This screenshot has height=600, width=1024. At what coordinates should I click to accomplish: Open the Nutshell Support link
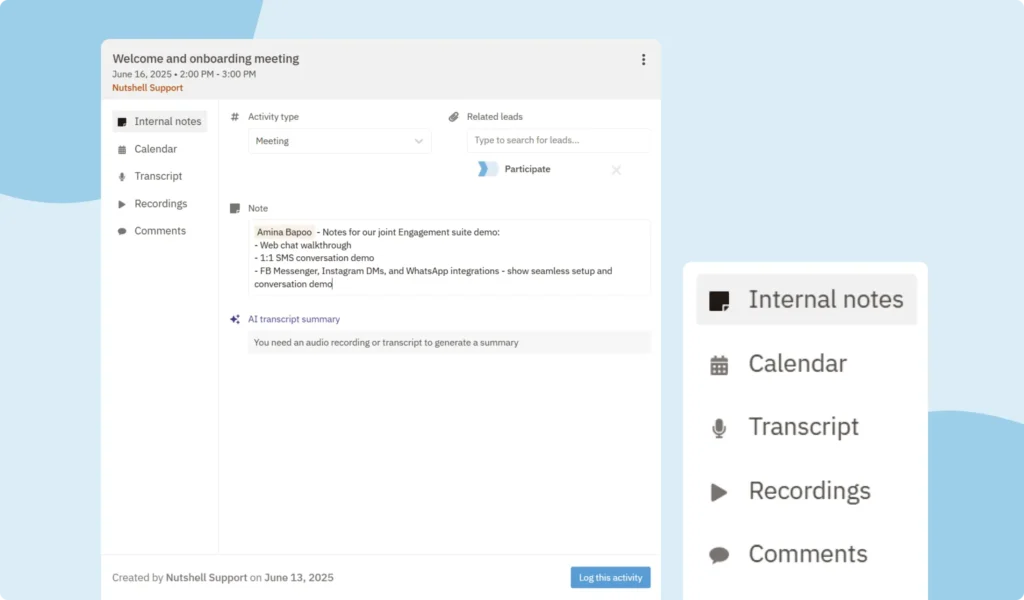147,87
